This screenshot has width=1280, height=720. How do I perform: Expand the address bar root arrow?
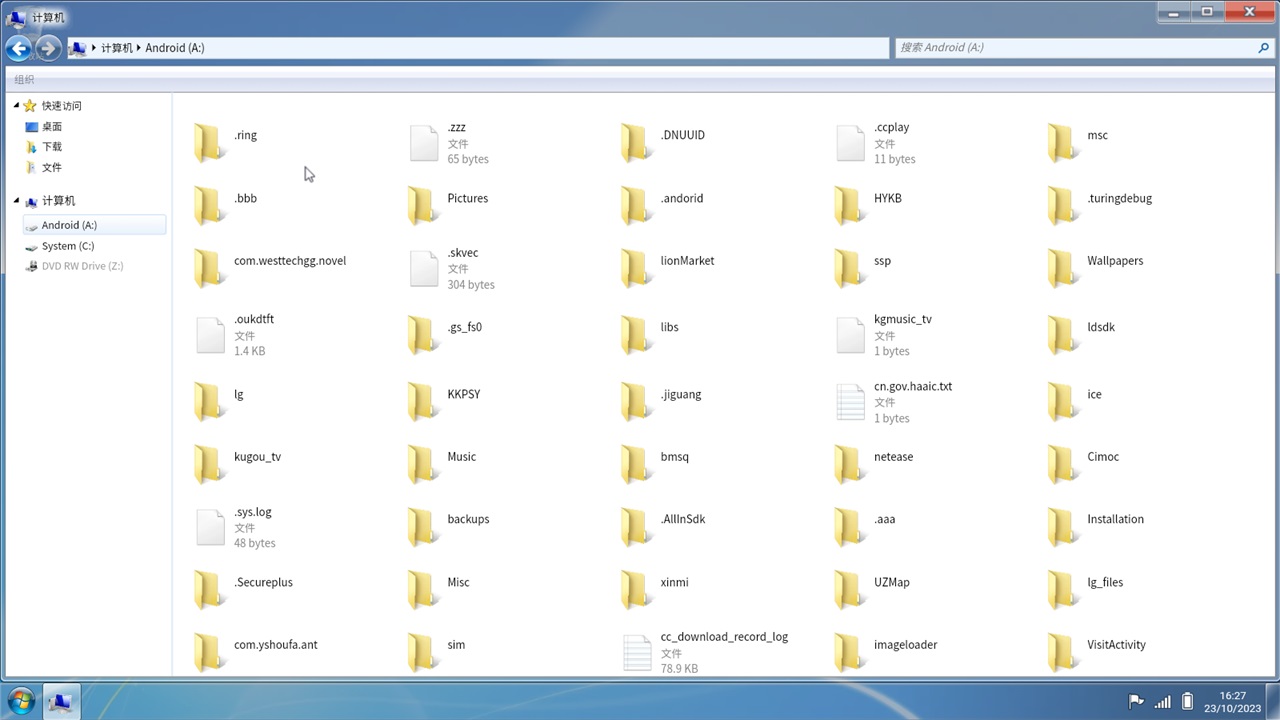[x=94, y=48]
